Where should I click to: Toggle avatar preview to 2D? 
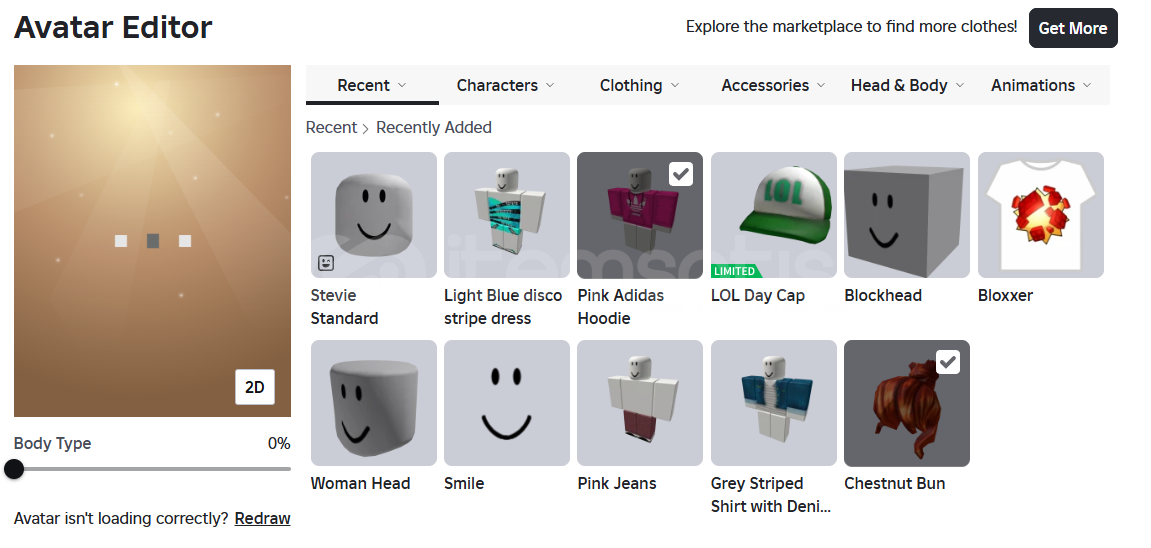(255, 387)
